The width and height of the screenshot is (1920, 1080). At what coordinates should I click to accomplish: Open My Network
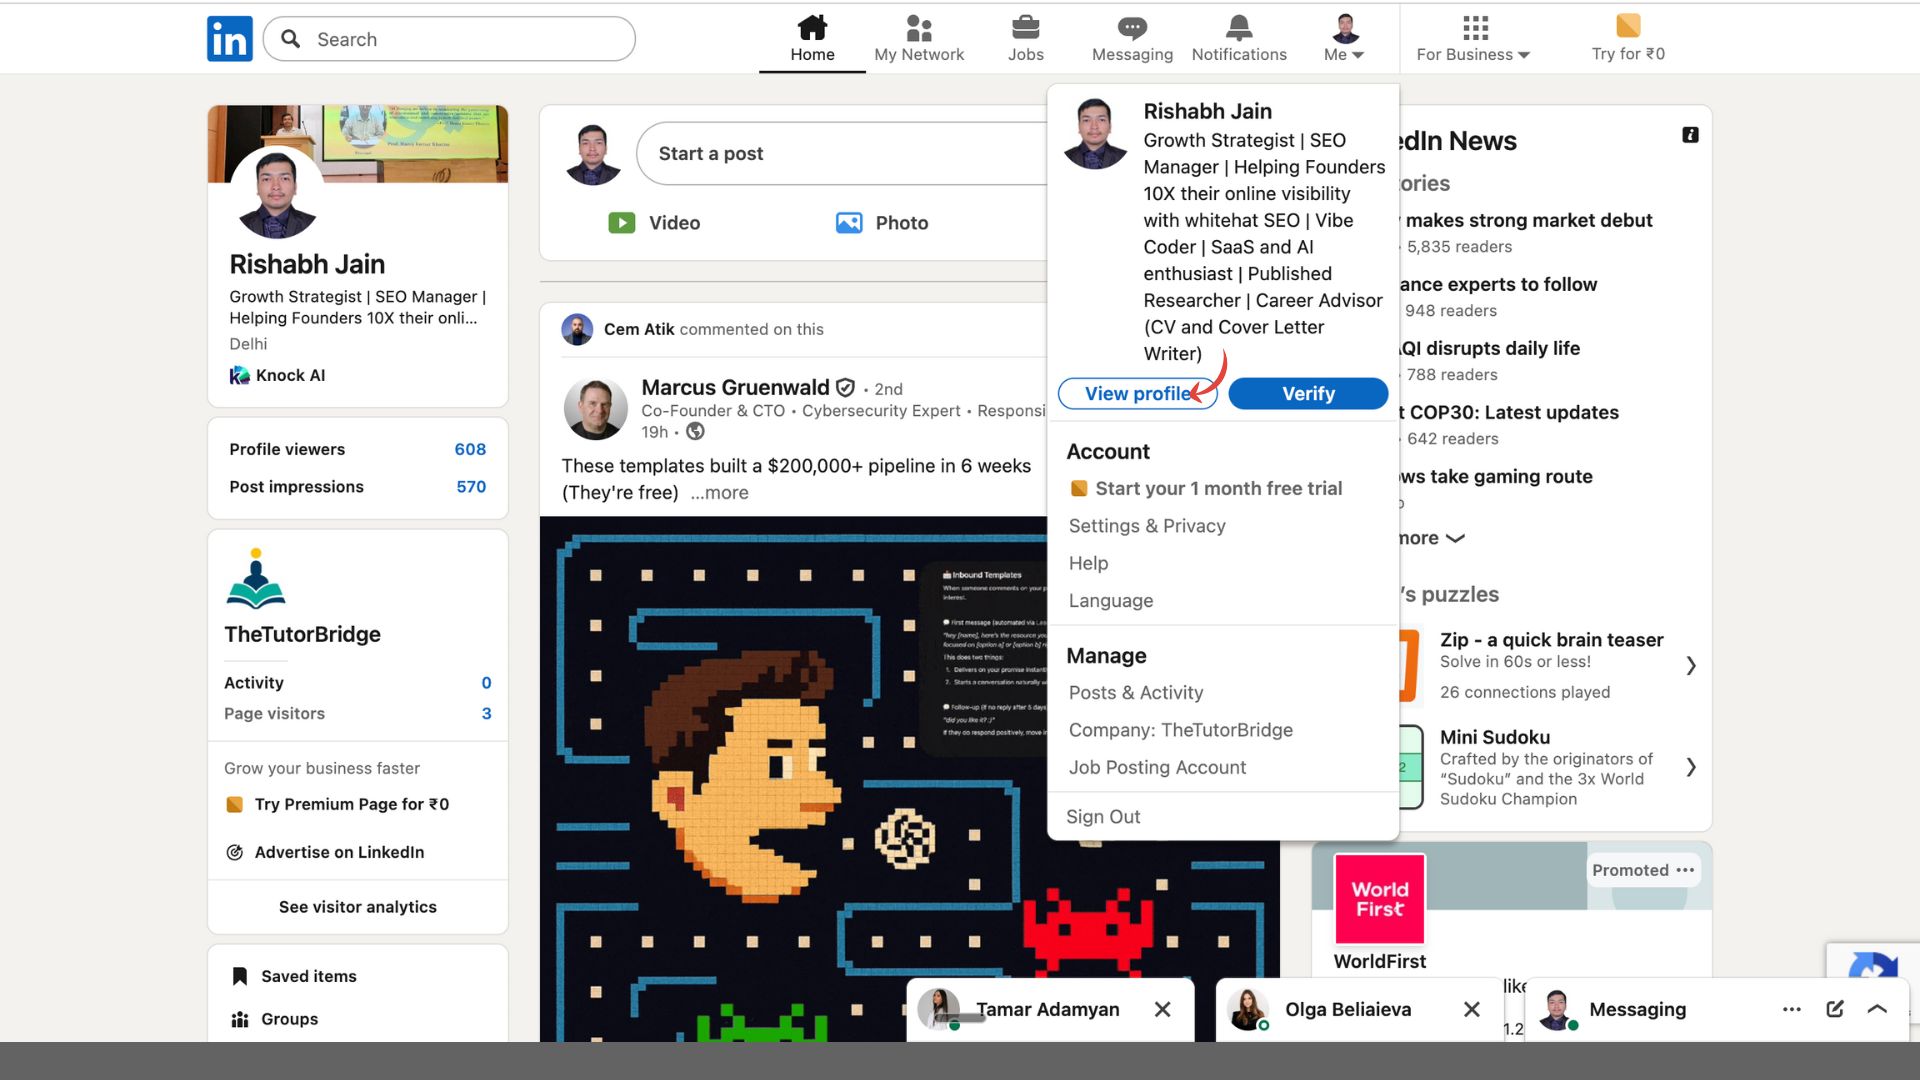918,38
